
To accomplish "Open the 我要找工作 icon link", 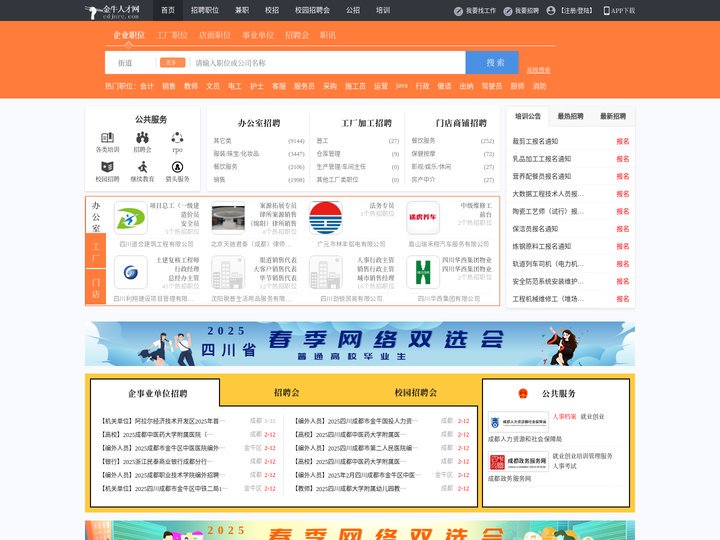I will pos(458,11).
